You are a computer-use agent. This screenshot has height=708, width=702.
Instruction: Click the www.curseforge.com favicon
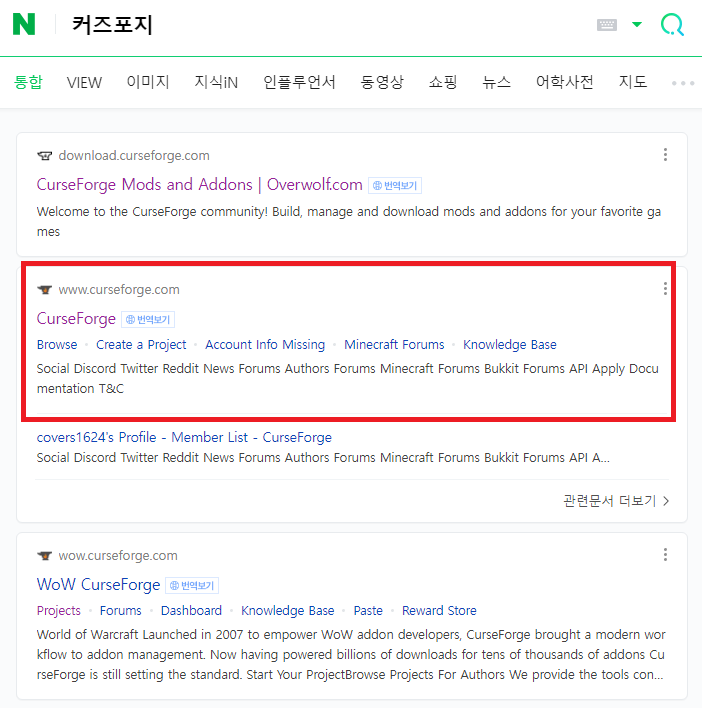tap(45, 289)
